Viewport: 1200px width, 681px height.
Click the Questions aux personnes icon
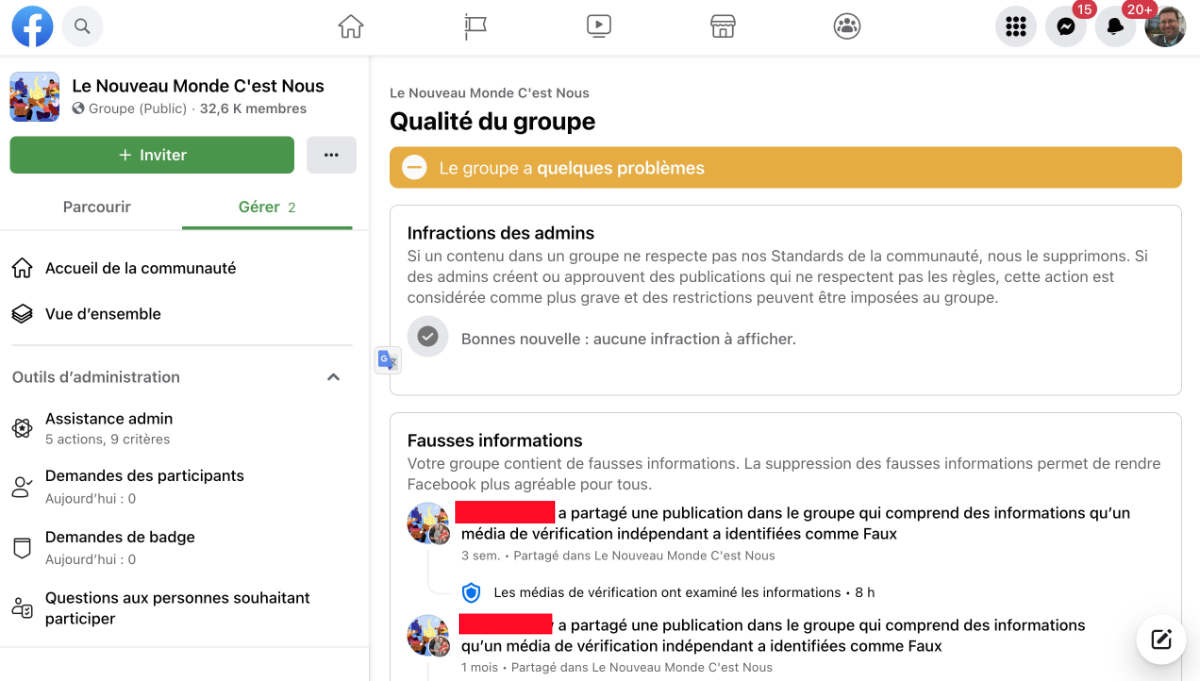[22, 608]
